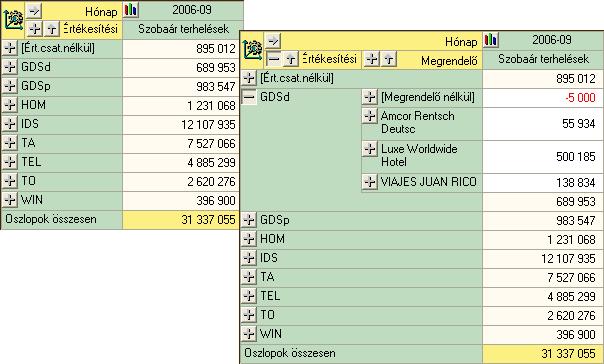Image resolution: width=604 pixels, height=364 pixels.
Task: Select the 138 834 value cell
Action: click(543, 183)
